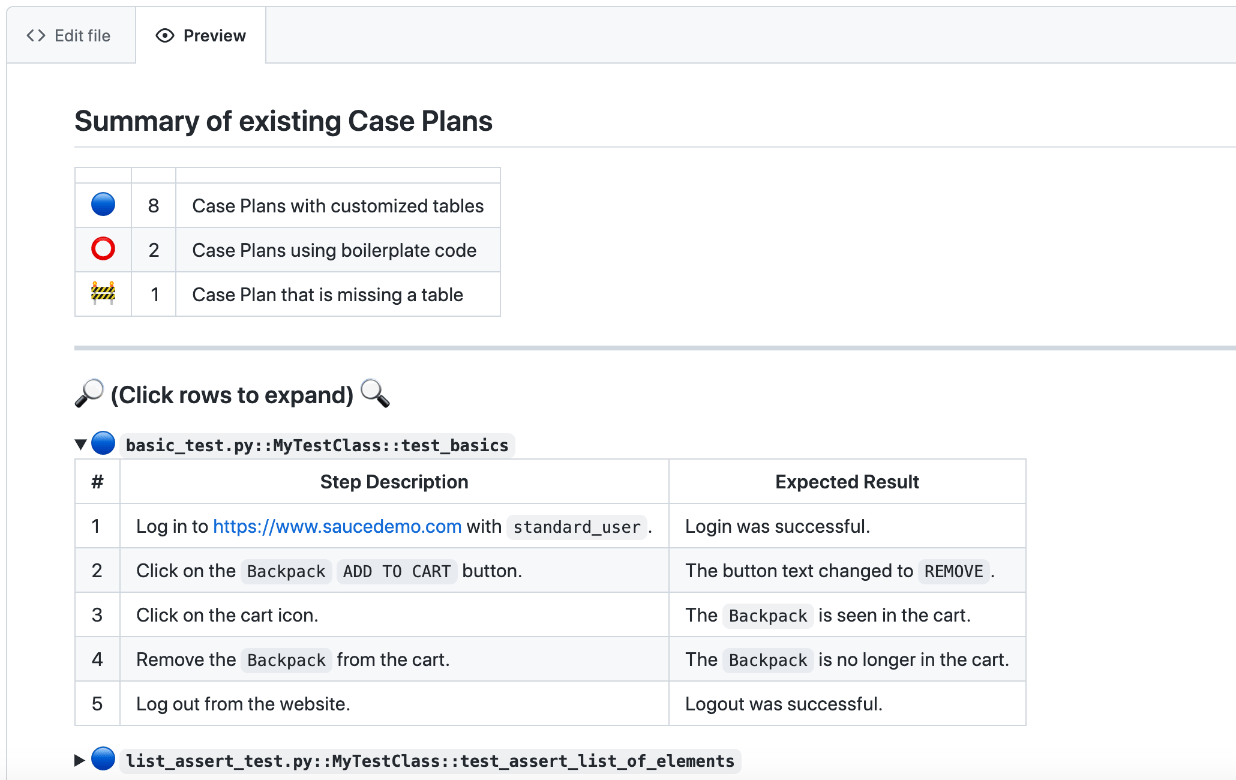Click the red circle boilerplate code icon
1236x780 pixels.
click(x=101, y=249)
